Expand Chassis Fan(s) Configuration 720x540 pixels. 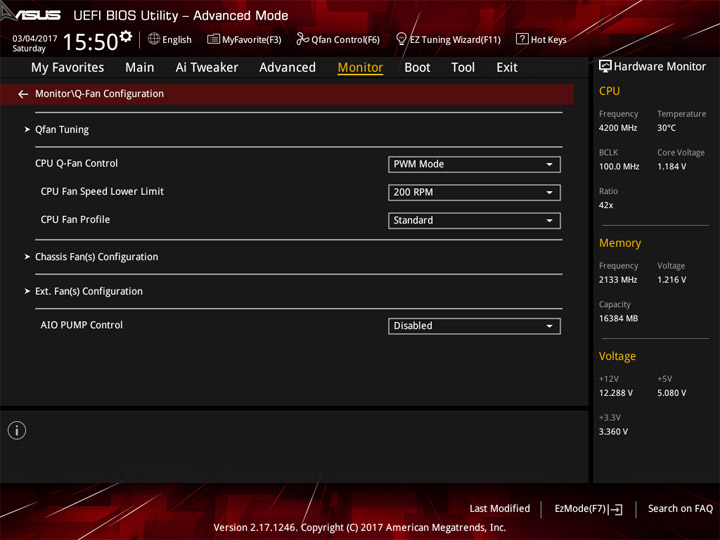pyautogui.click(x=96, y=257)
